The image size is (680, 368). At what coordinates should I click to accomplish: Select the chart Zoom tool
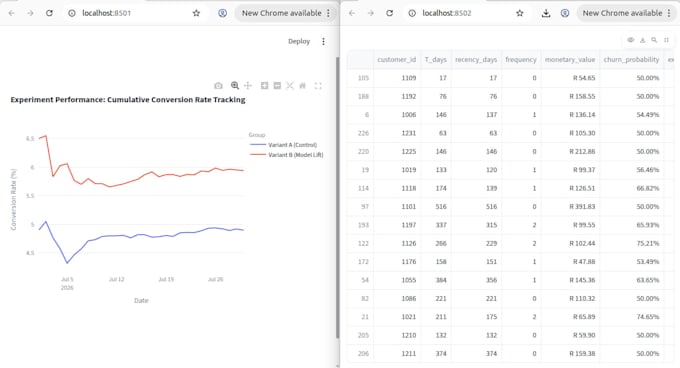pos(235,86)
